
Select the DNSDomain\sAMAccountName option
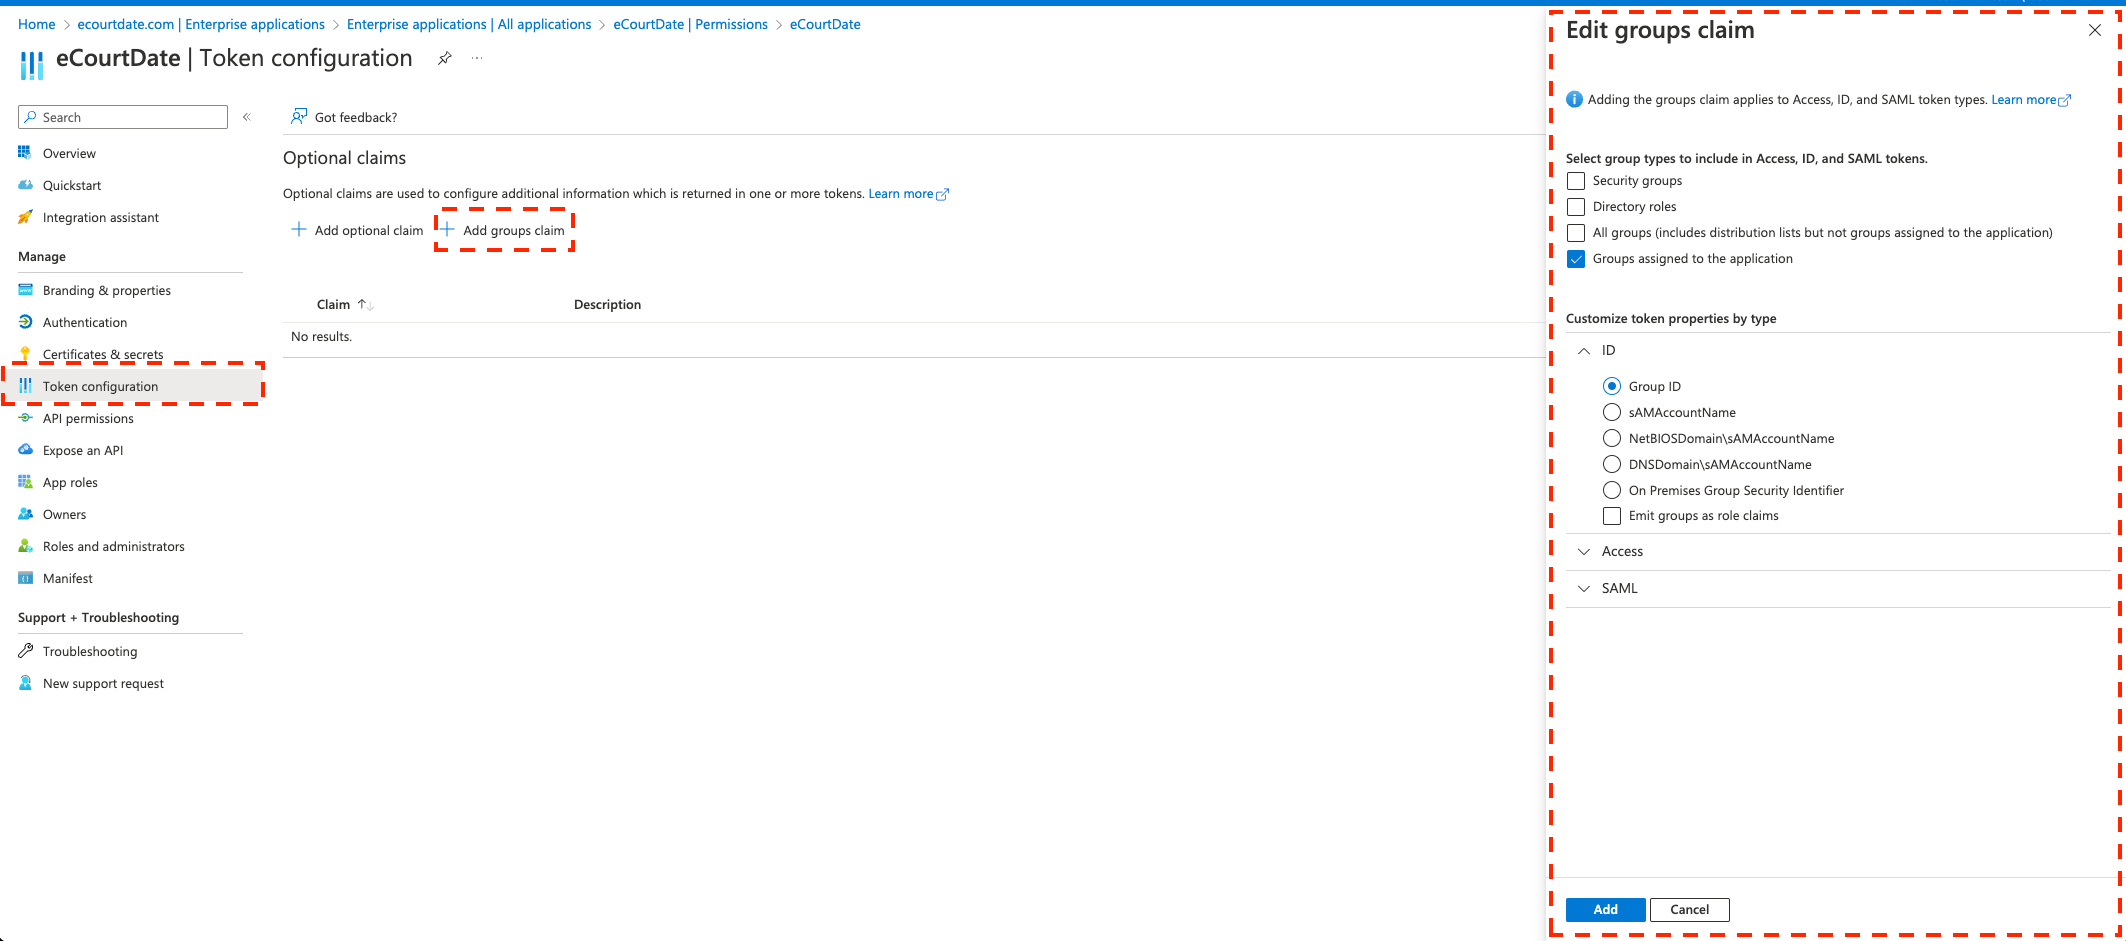(1612, 464)
